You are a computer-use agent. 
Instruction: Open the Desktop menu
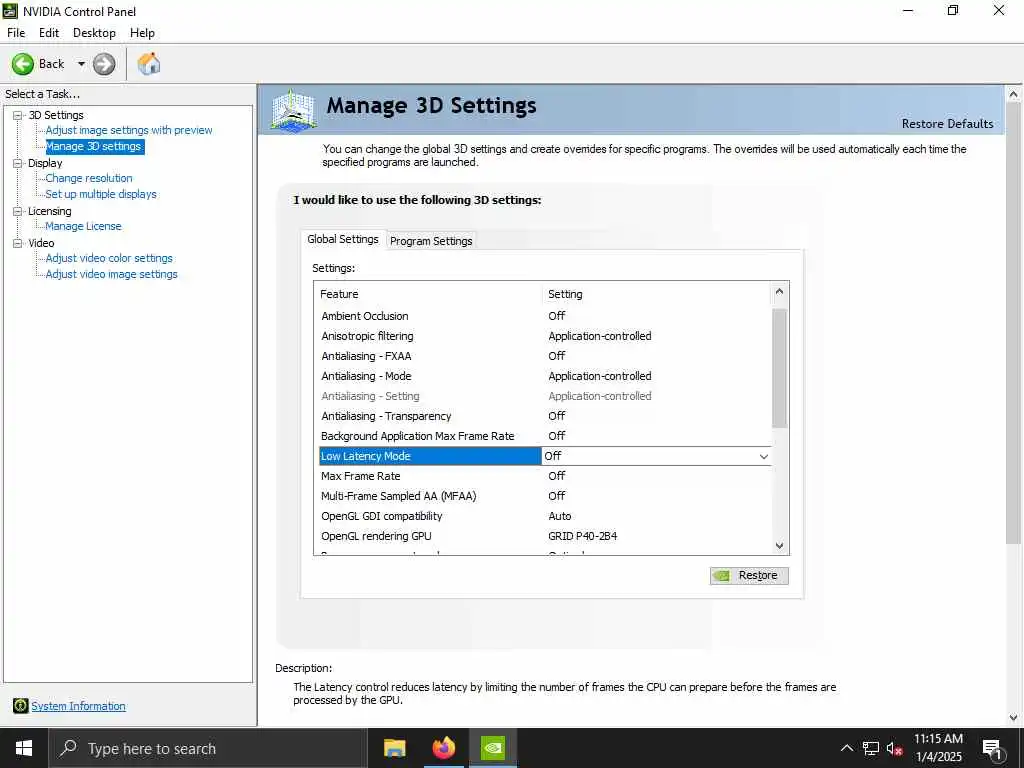coord(94,33)
